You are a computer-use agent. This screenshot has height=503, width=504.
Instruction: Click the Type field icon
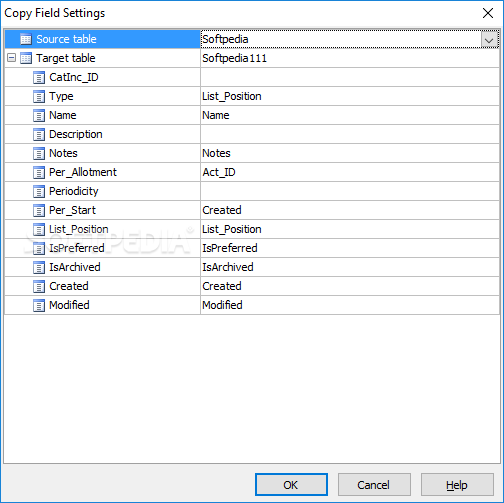pyautogui.click(x=39, y=96)
